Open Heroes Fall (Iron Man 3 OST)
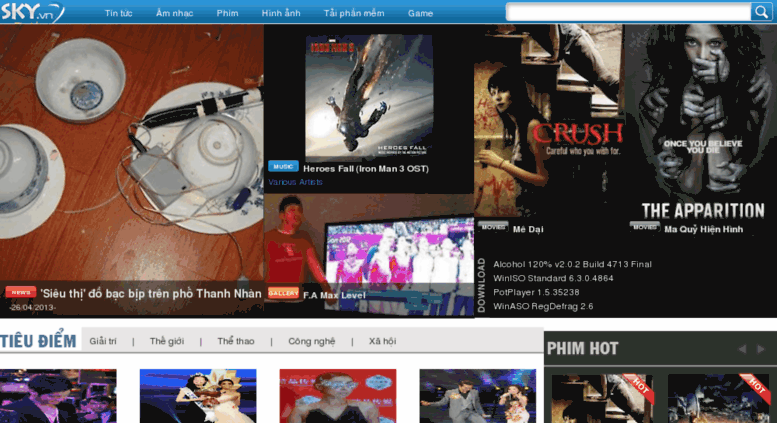 366,169
